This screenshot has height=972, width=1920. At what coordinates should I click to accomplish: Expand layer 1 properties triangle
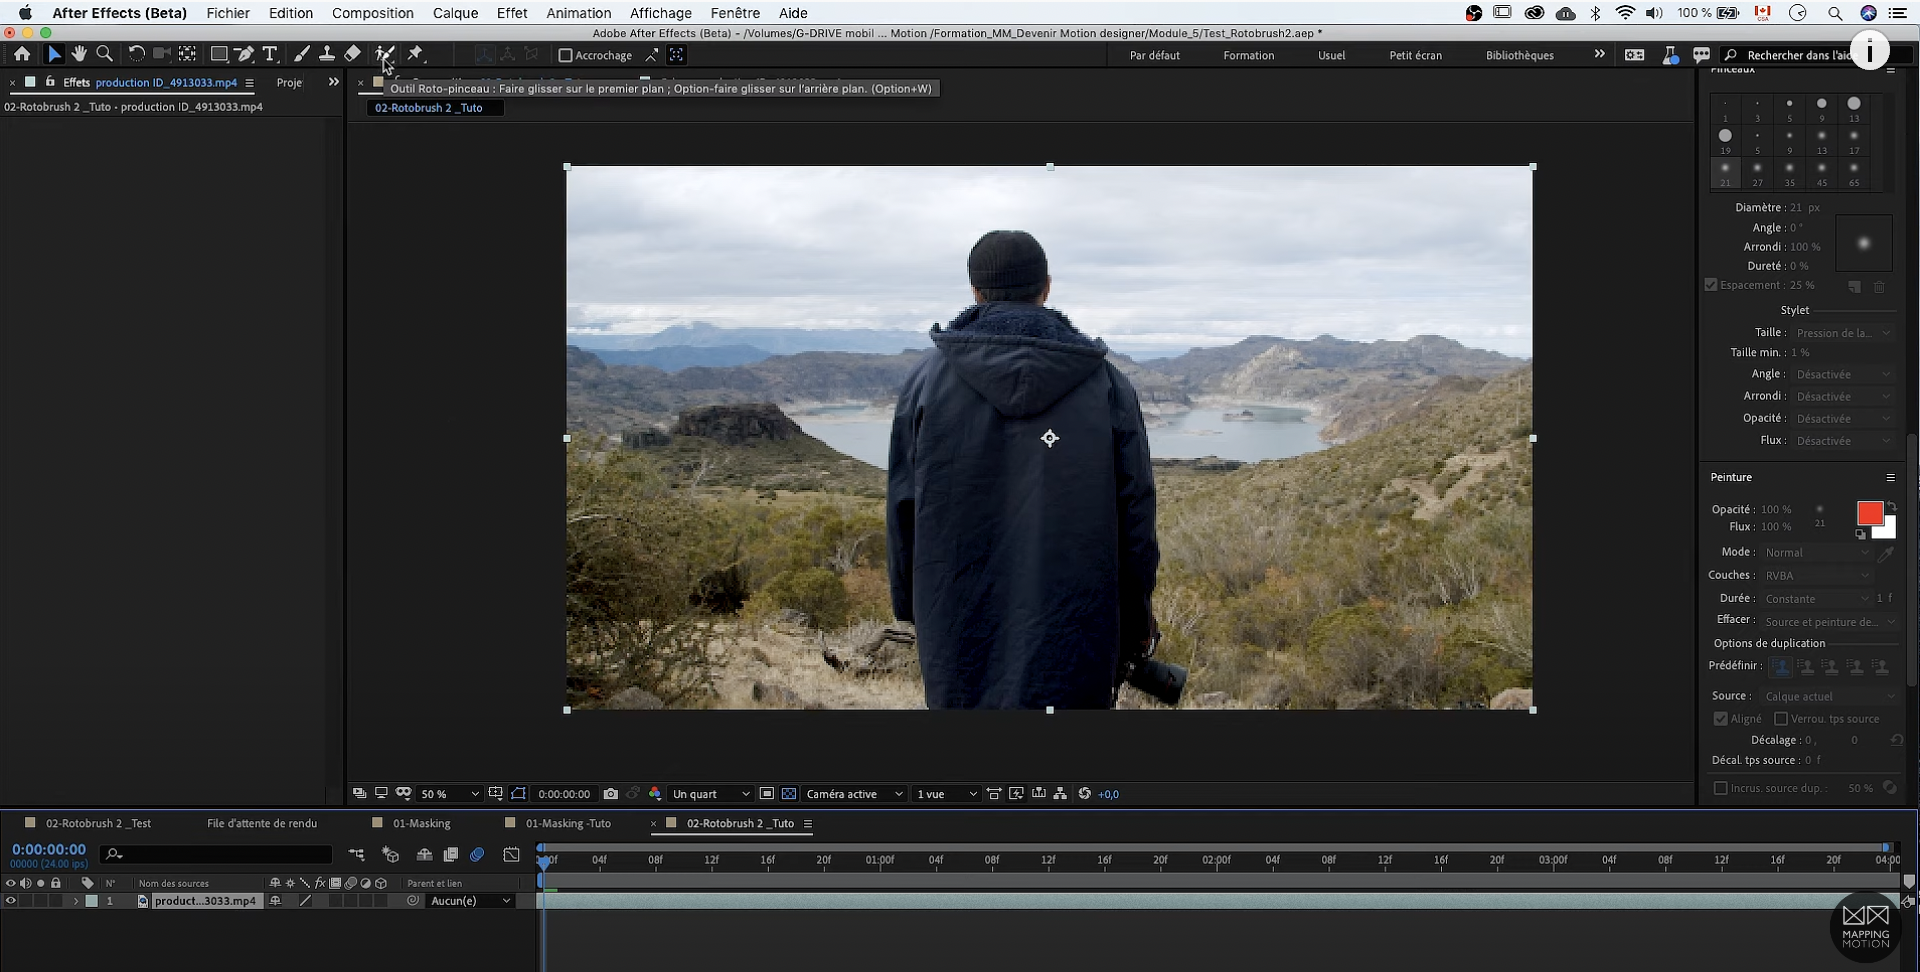(x=75, y=901)
